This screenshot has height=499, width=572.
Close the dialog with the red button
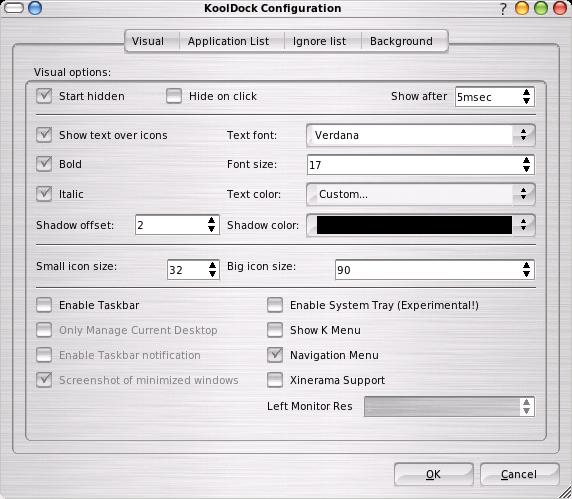coord(560,8)
